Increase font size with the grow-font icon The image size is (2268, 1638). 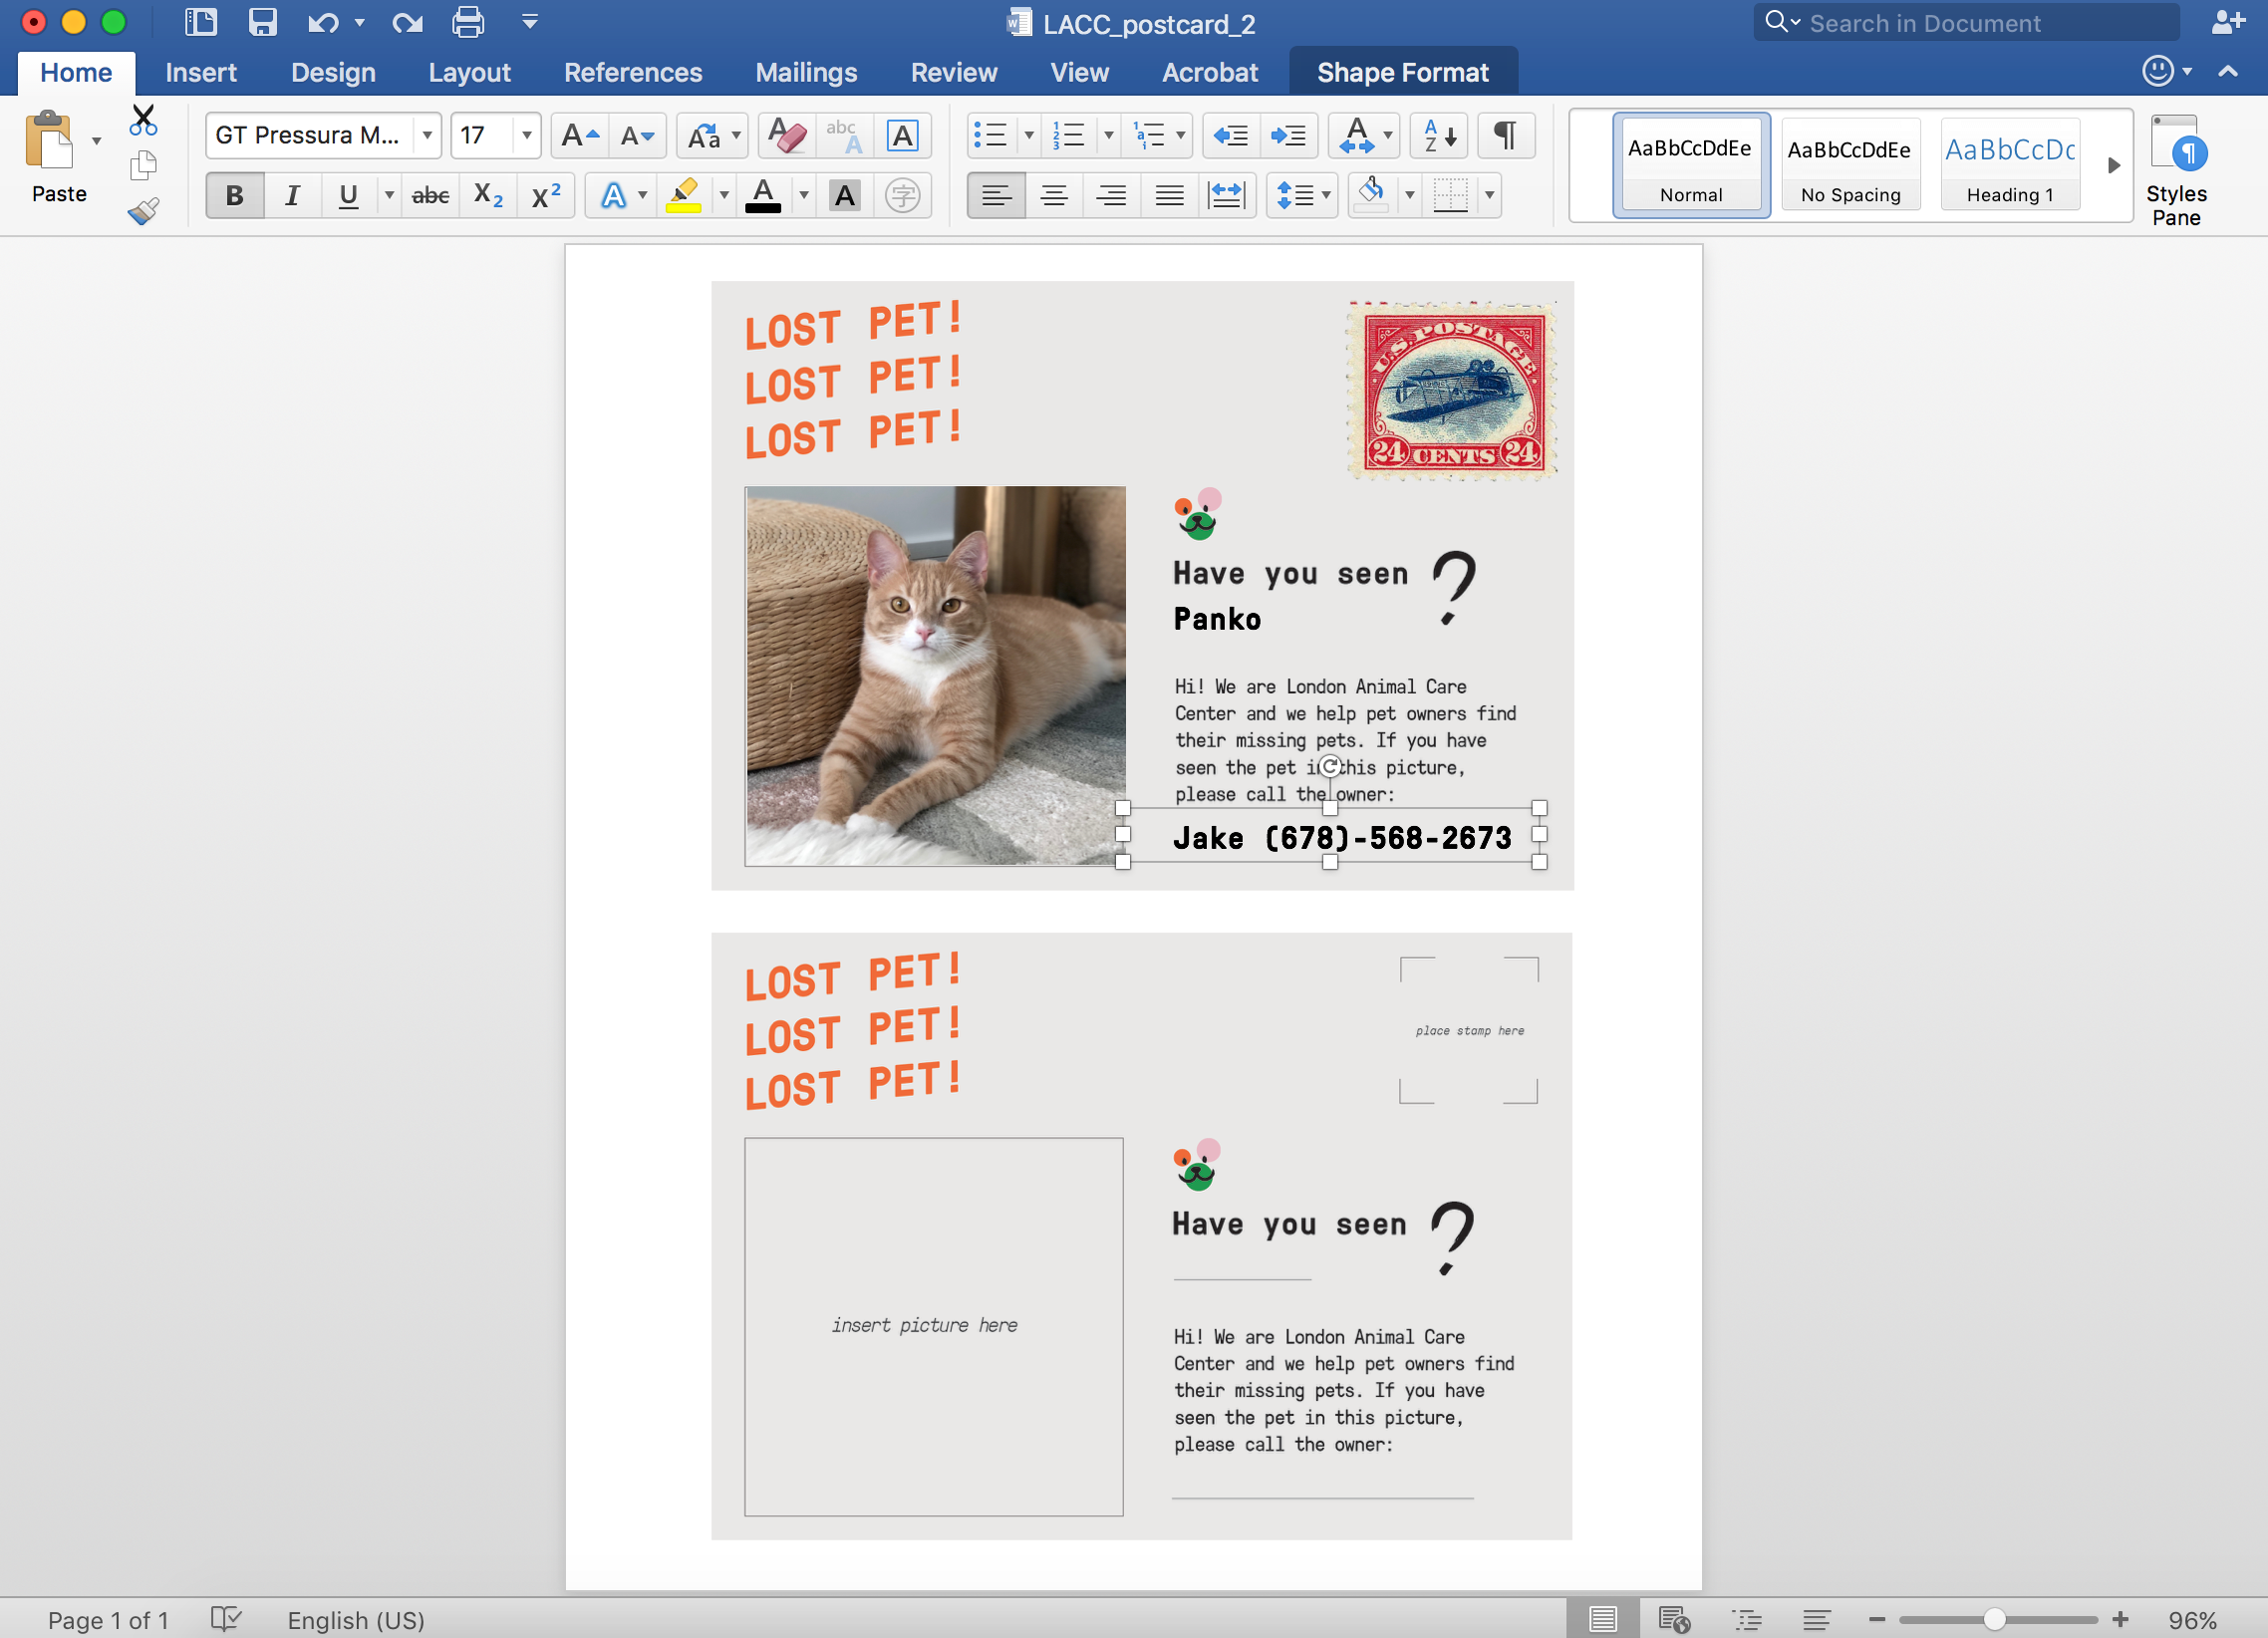pyautogui.click(x=579, y=135)
